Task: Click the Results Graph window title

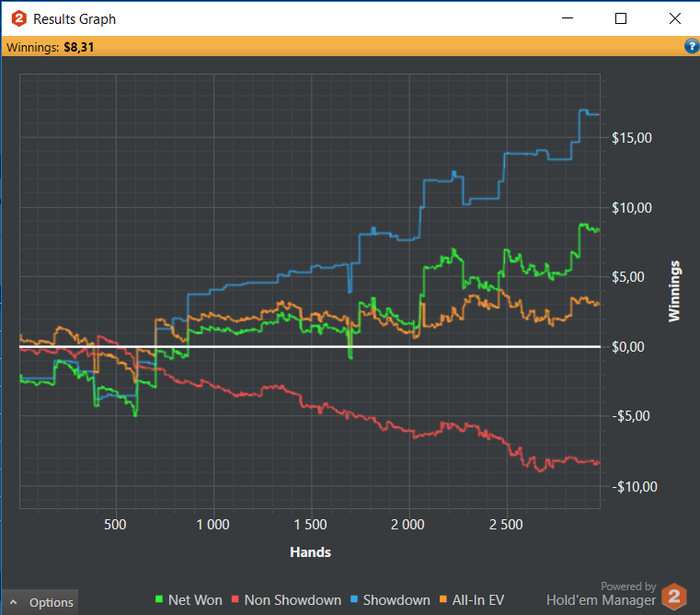Action: click(x=75, y=19)
